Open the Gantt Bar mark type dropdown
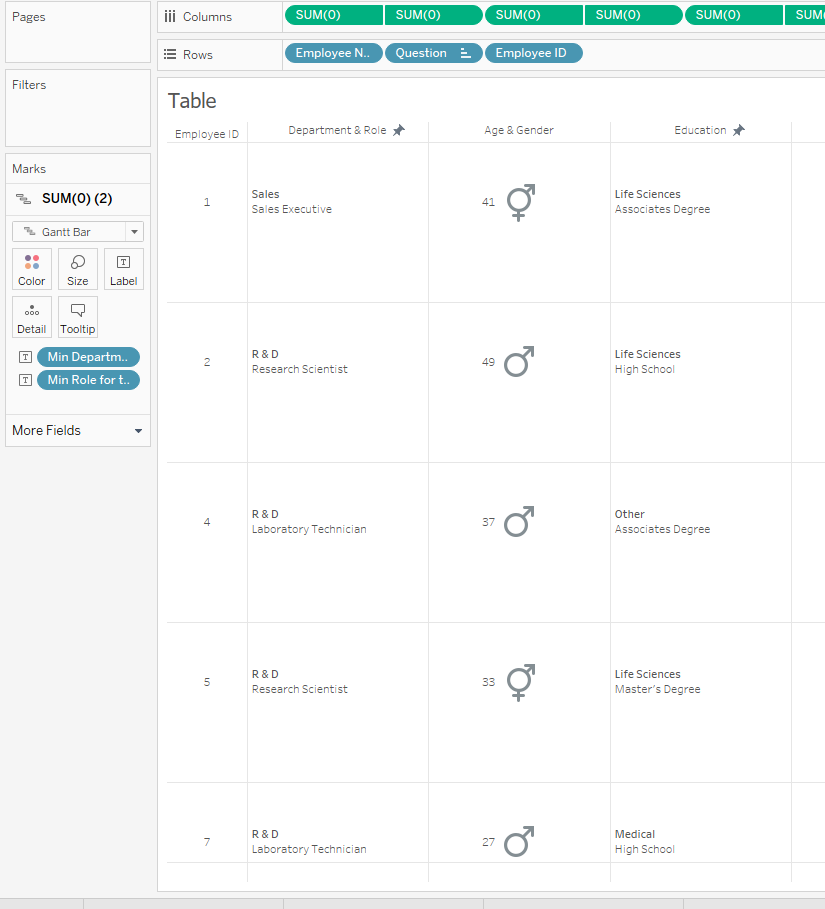 click(134, 232)
